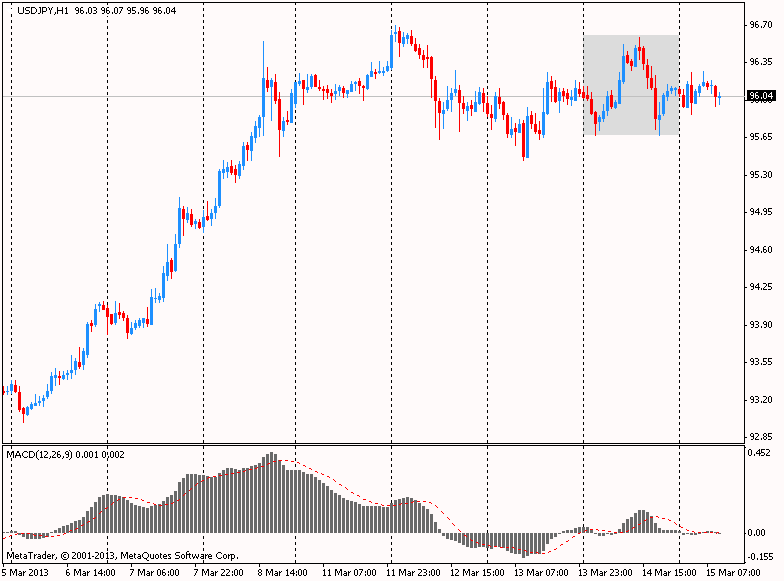The width and height of the screenshot is (784, 581).
Task: Click the 7 Mar 22:00 time label
Action: click(x=218, y=572)
